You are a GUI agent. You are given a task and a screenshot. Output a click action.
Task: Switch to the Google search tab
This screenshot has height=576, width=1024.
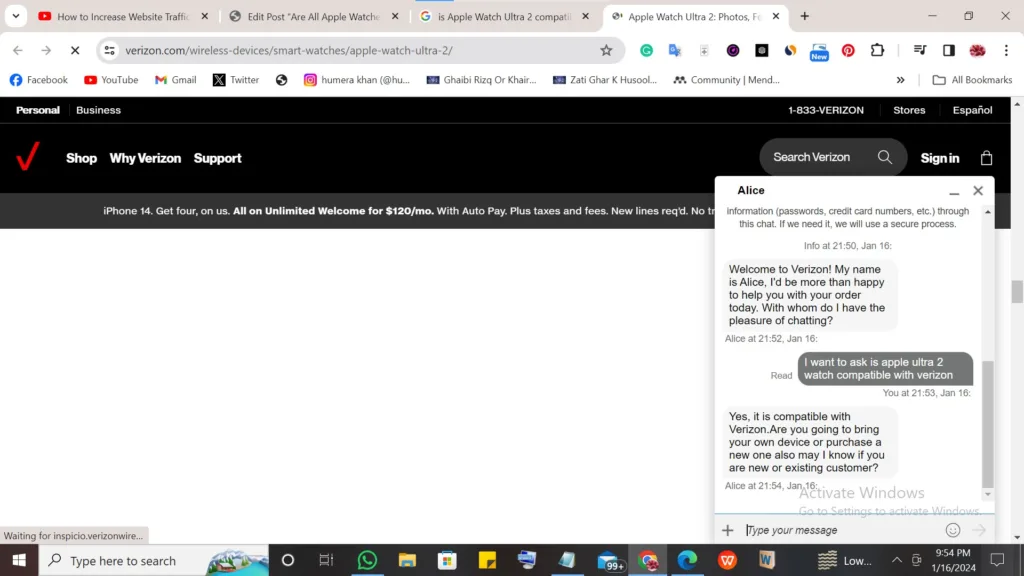[x=504, y=16]
